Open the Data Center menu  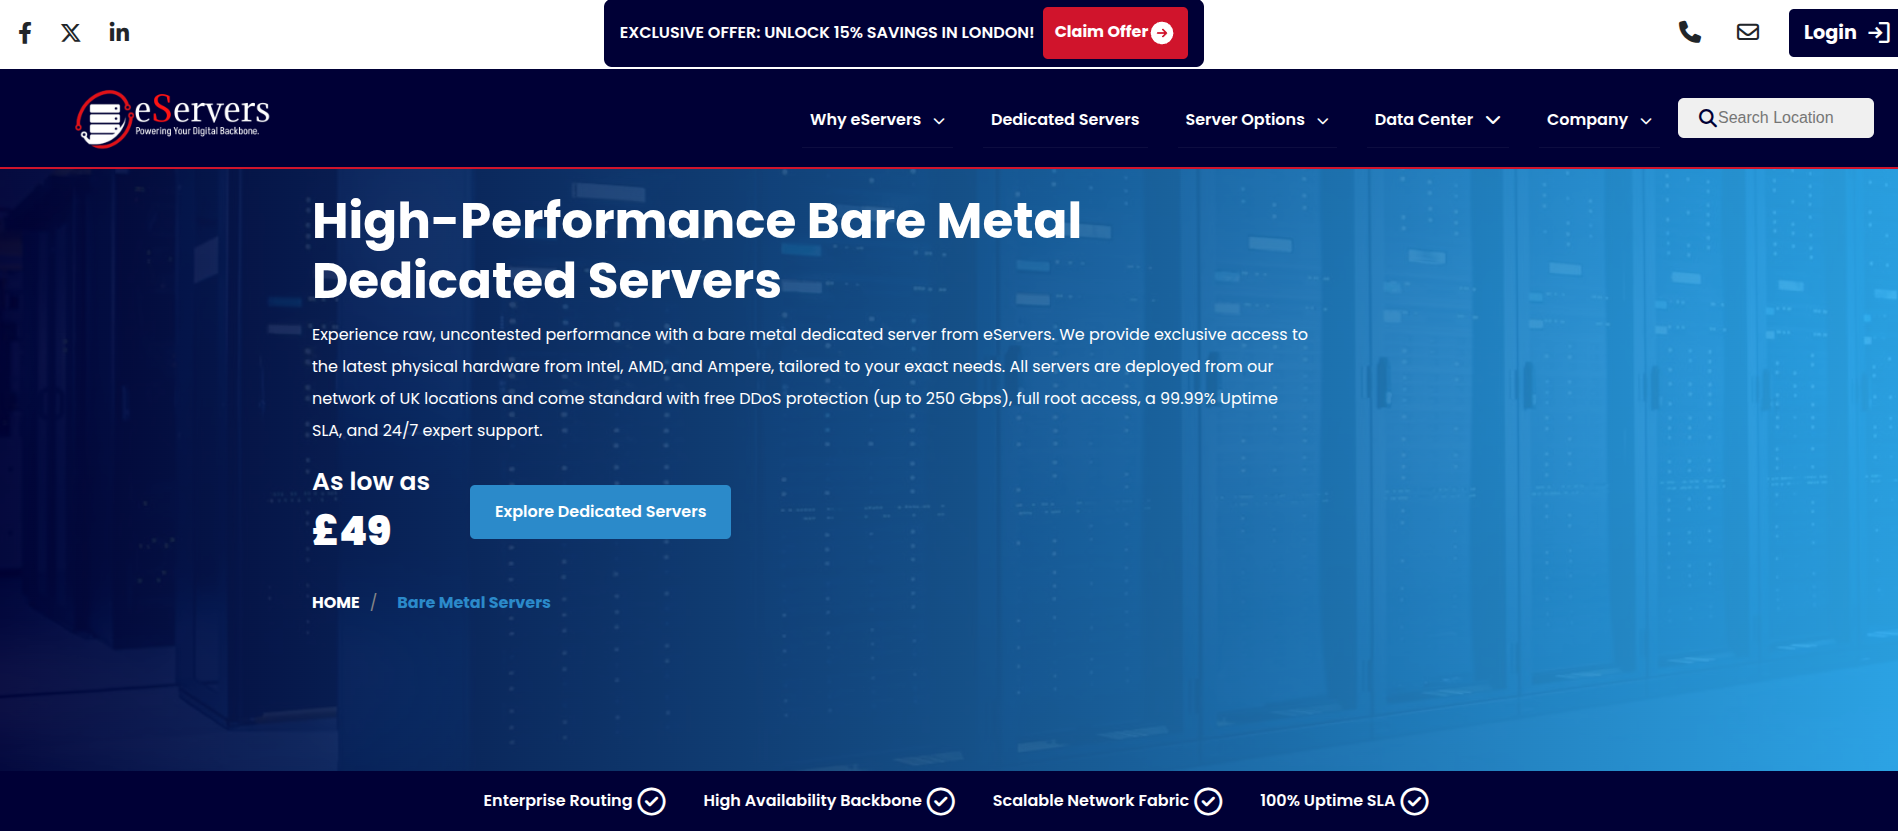pos(1423,120)
